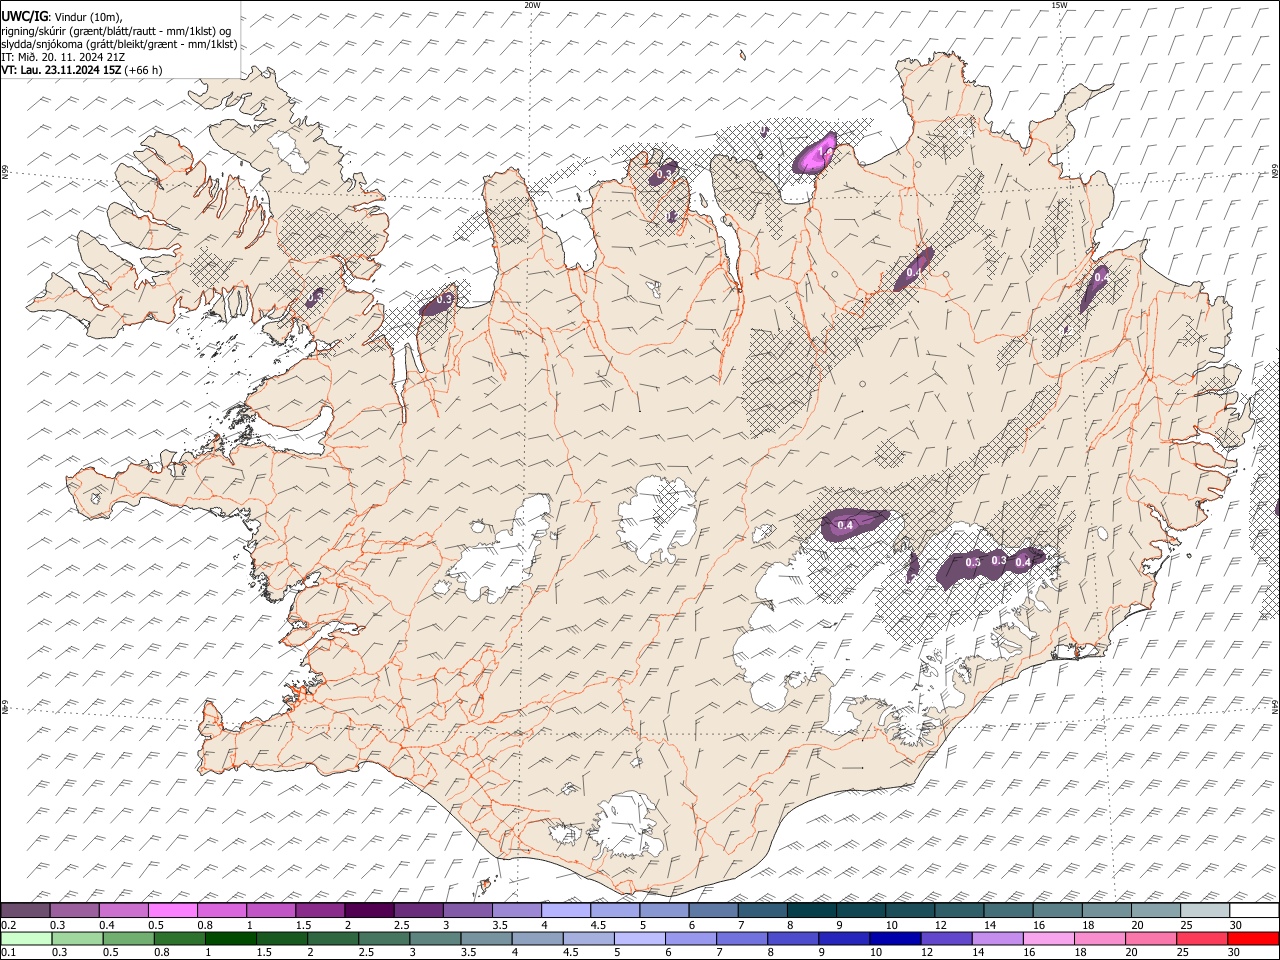This screenshot has height=960, width=1280.
Task: Select the lower legend swatch between 25 and 30
Action: 1201,938
